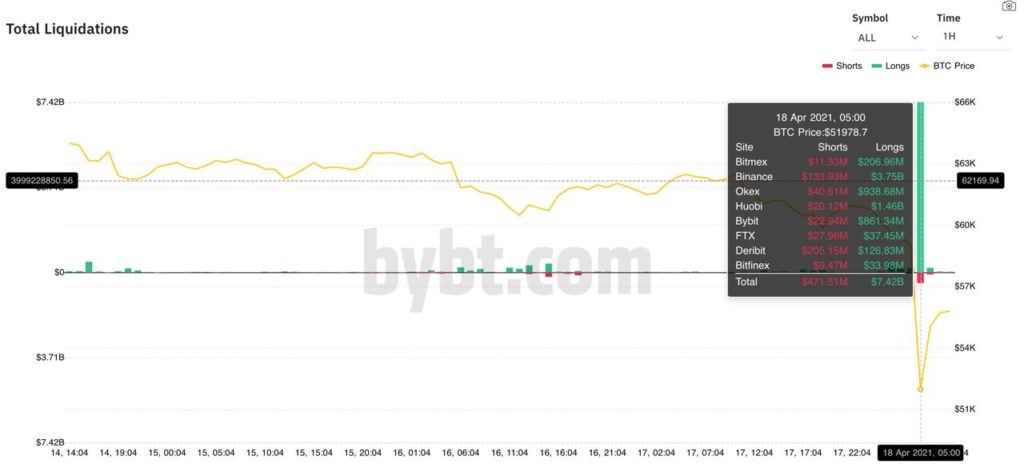
Task: Click the BTC price low point marker
Action: point(920,389)
